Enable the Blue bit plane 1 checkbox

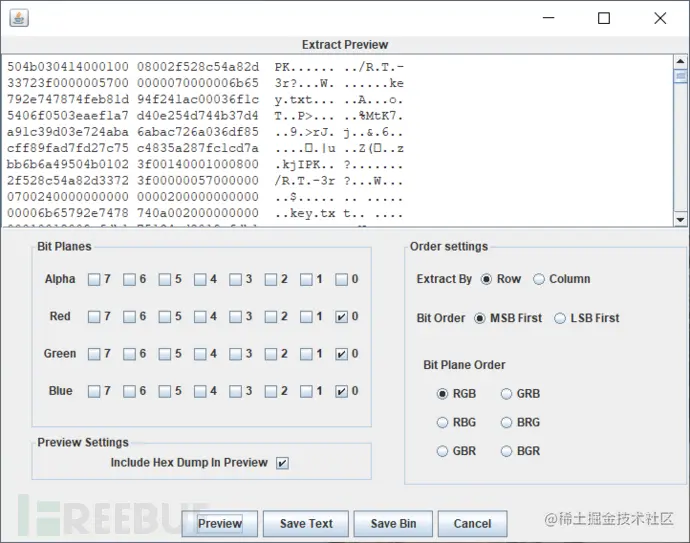tap(306, 391)
